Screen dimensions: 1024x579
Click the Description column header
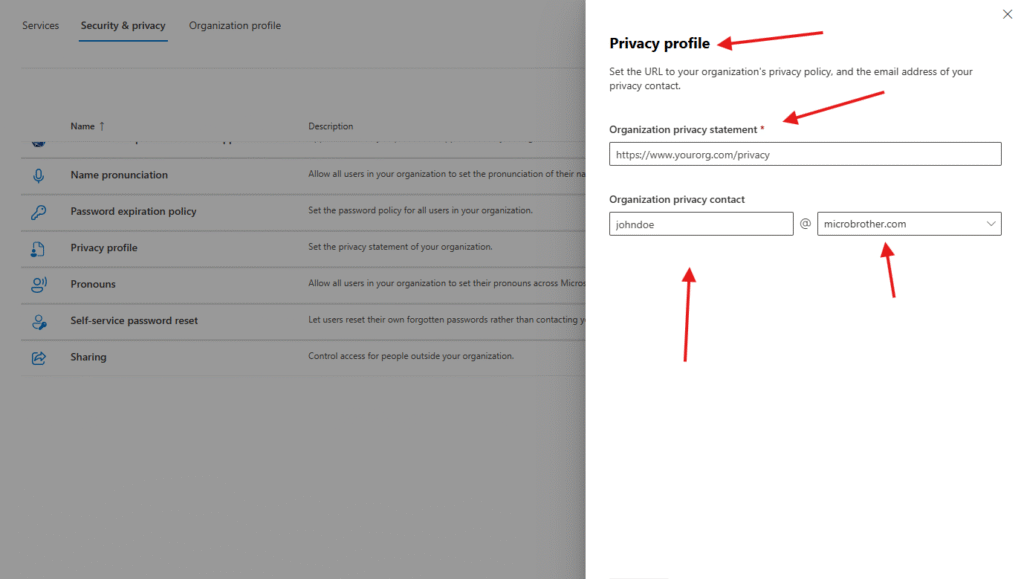[x=331, y=127]
